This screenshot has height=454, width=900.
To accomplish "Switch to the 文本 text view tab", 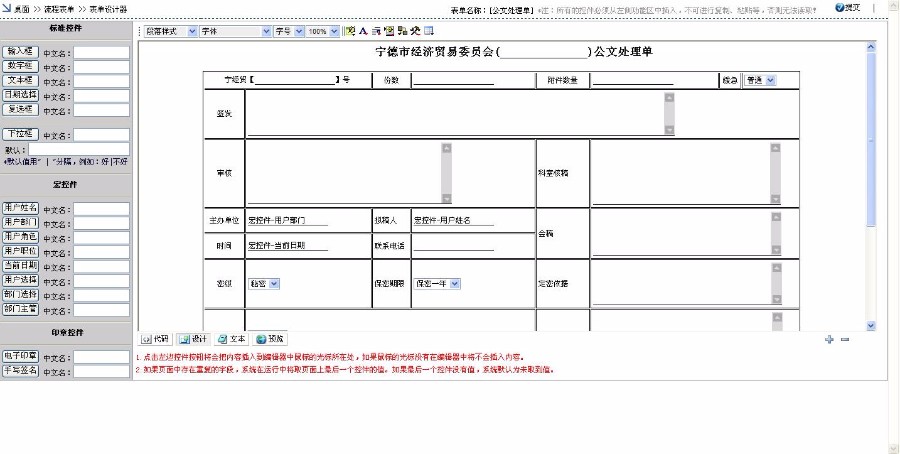I will tap(232, 339).
